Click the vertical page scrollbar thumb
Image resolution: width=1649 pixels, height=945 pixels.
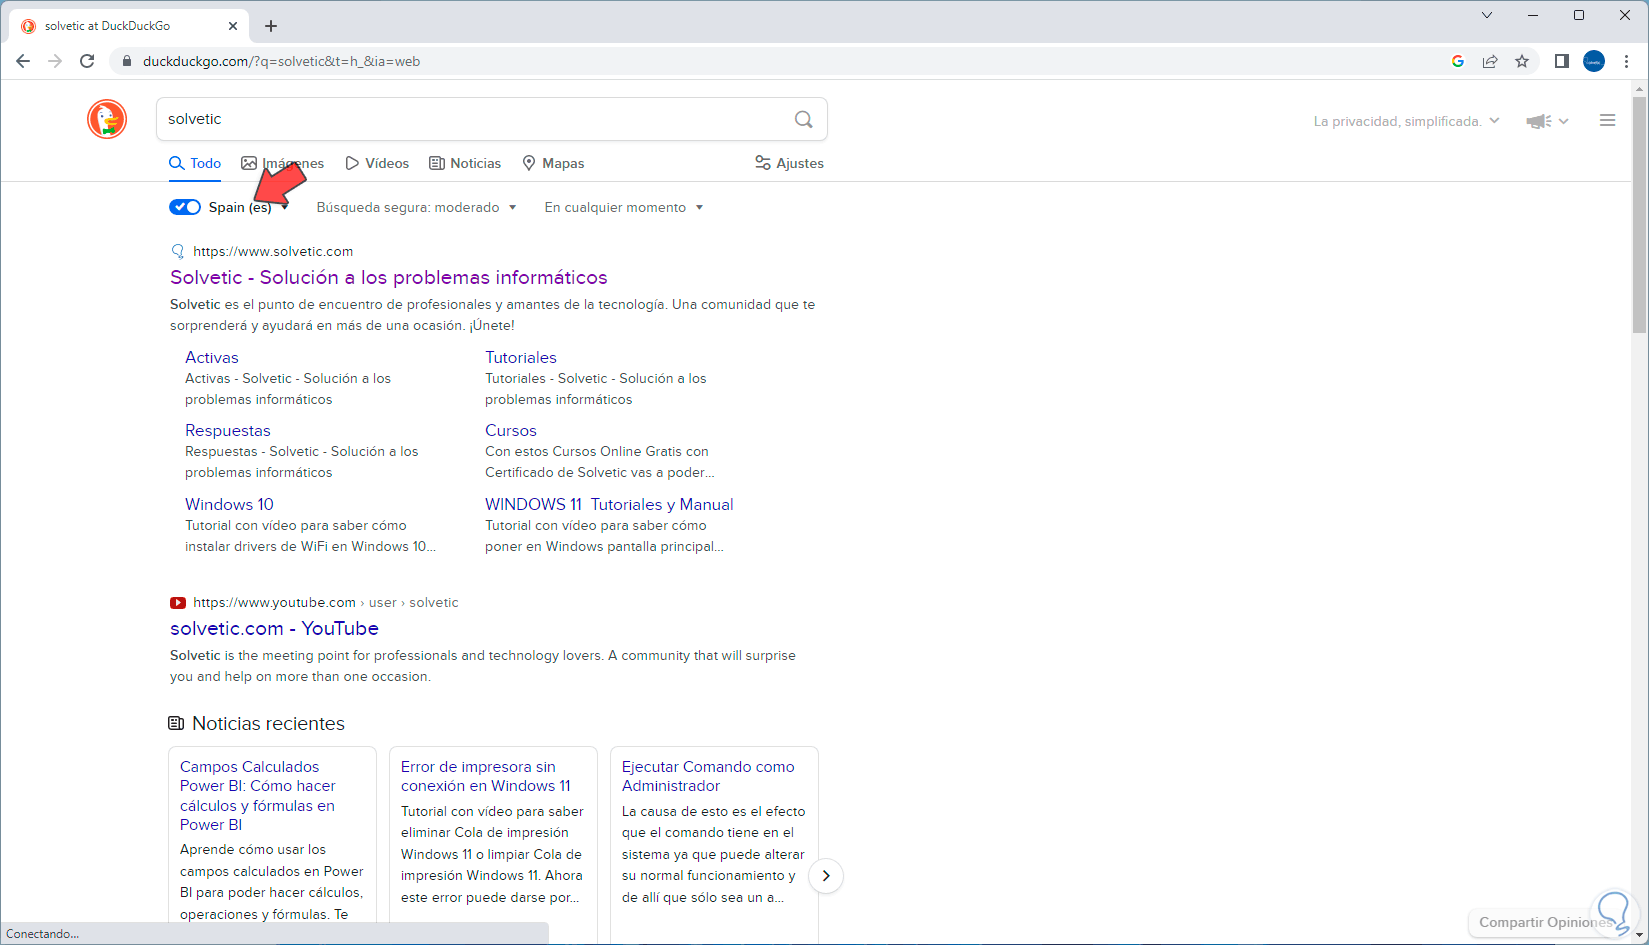click(1640, 215)
